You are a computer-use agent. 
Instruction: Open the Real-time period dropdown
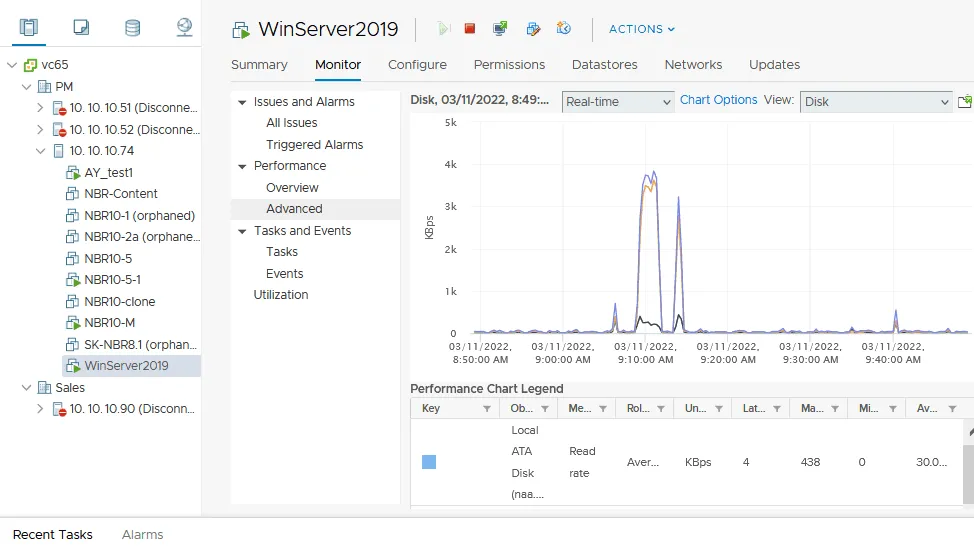coord(618,102)
